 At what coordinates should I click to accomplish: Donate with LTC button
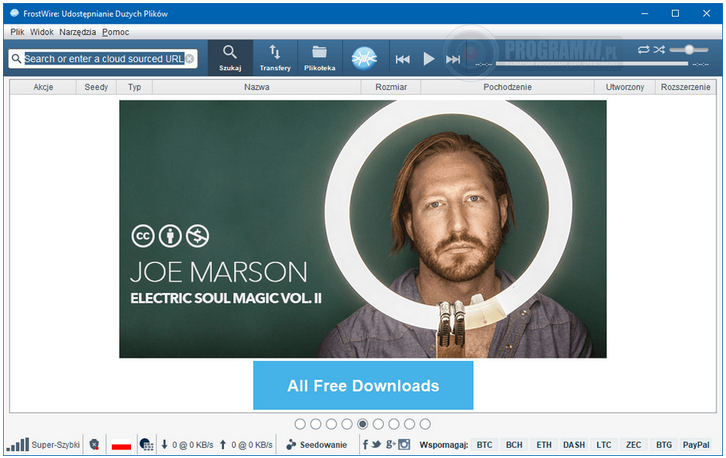tap(604, 445)
